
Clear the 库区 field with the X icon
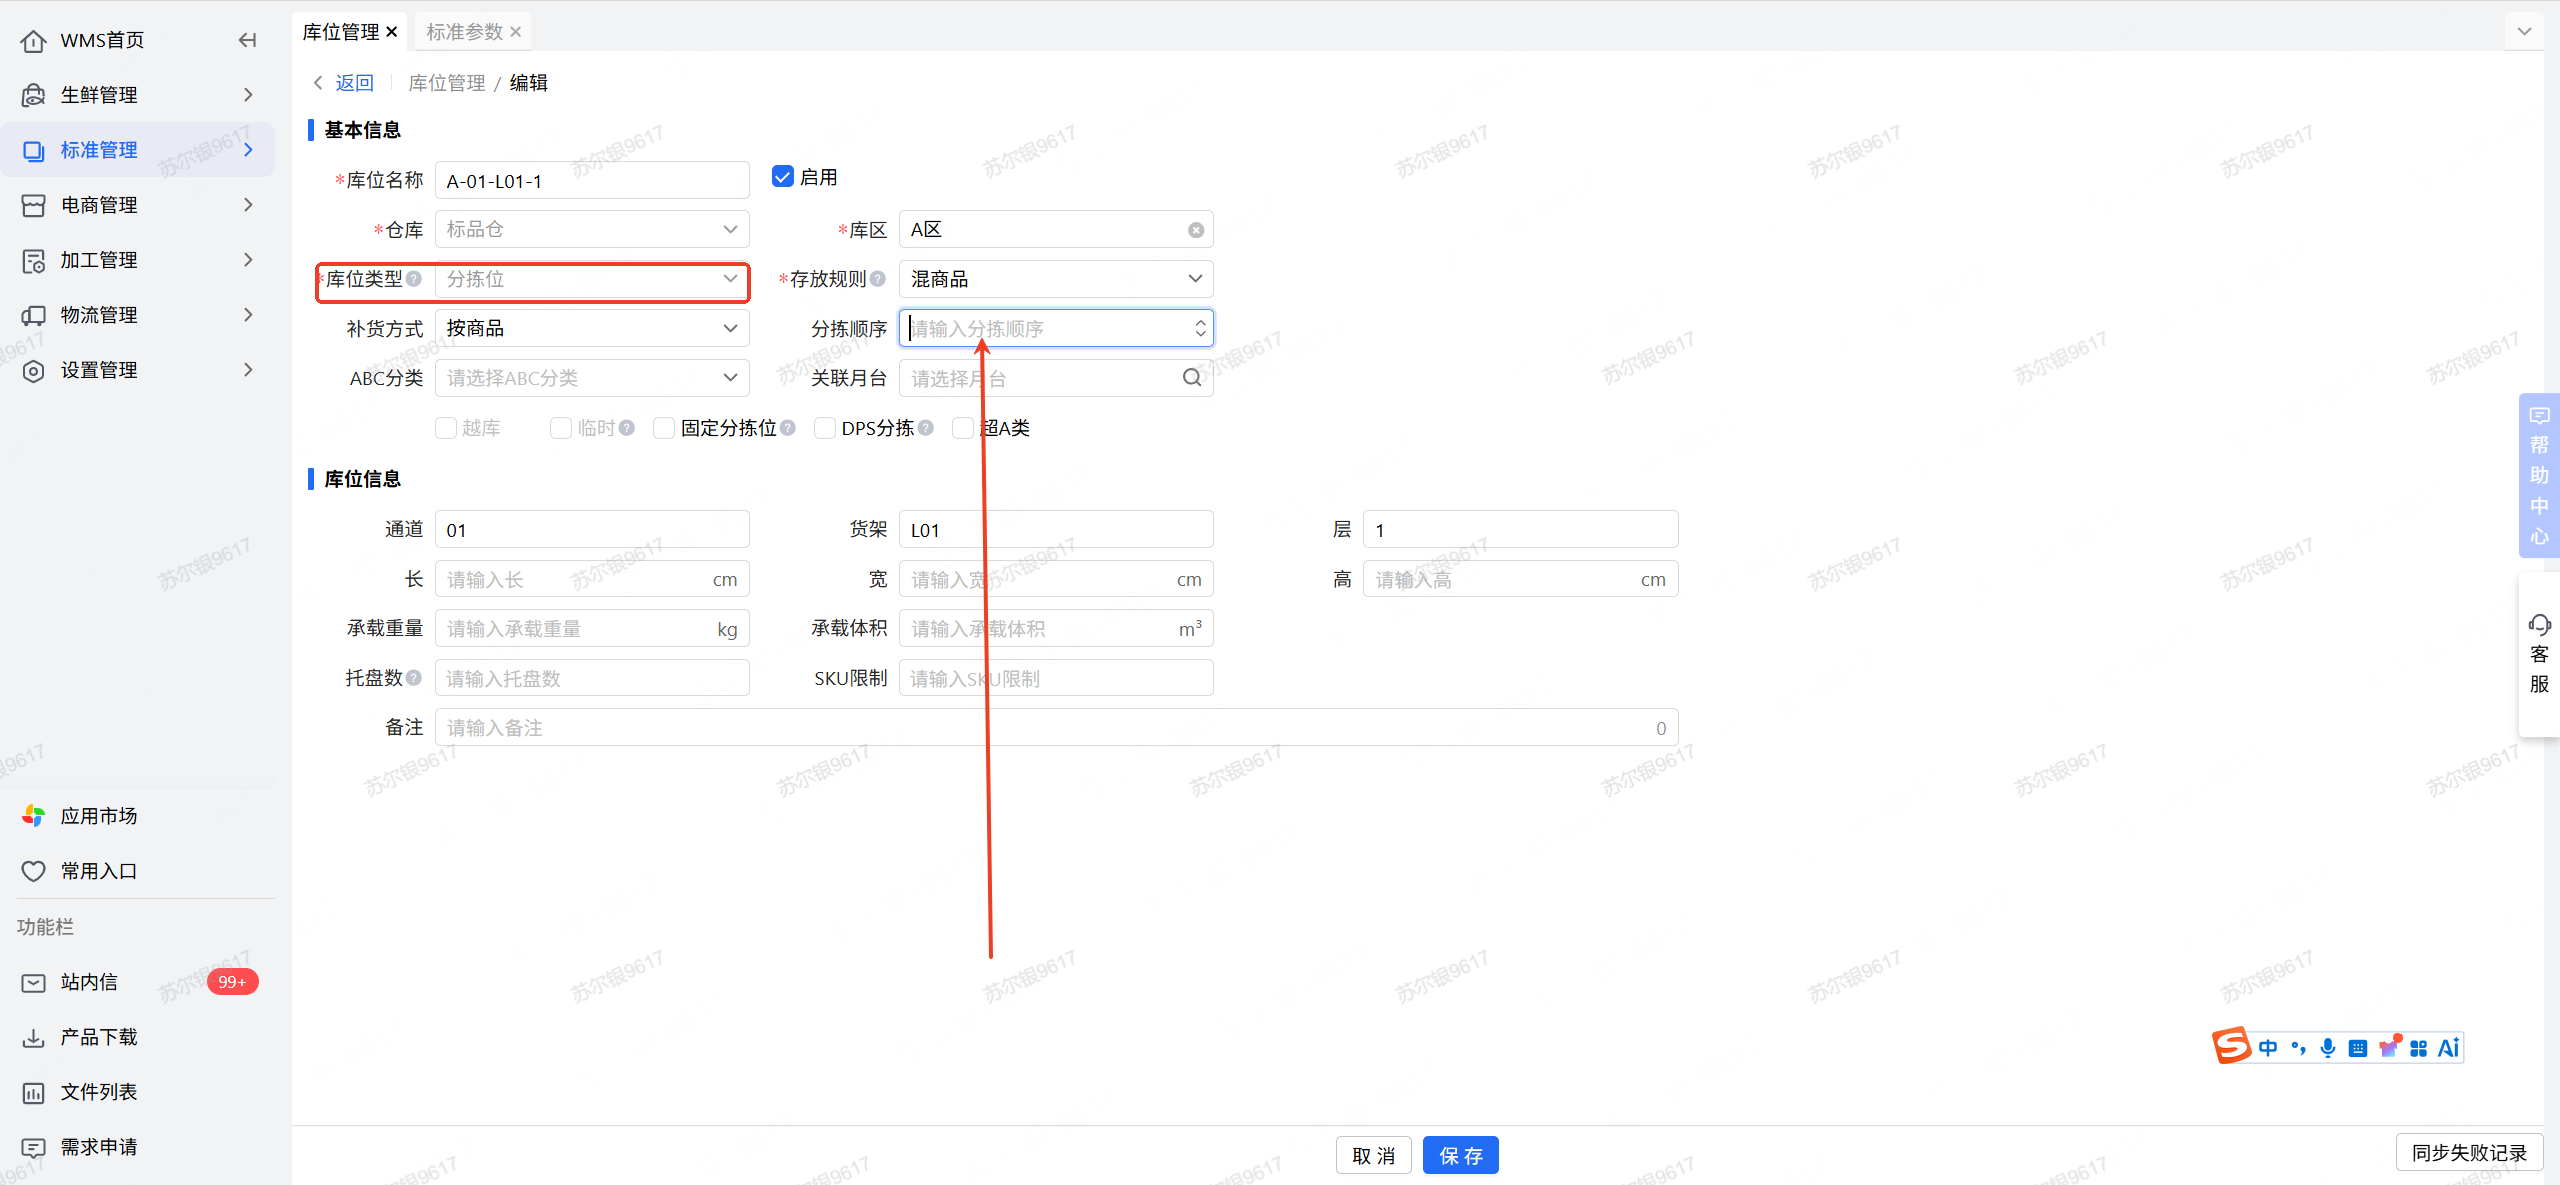click(x=1195, y=230)
